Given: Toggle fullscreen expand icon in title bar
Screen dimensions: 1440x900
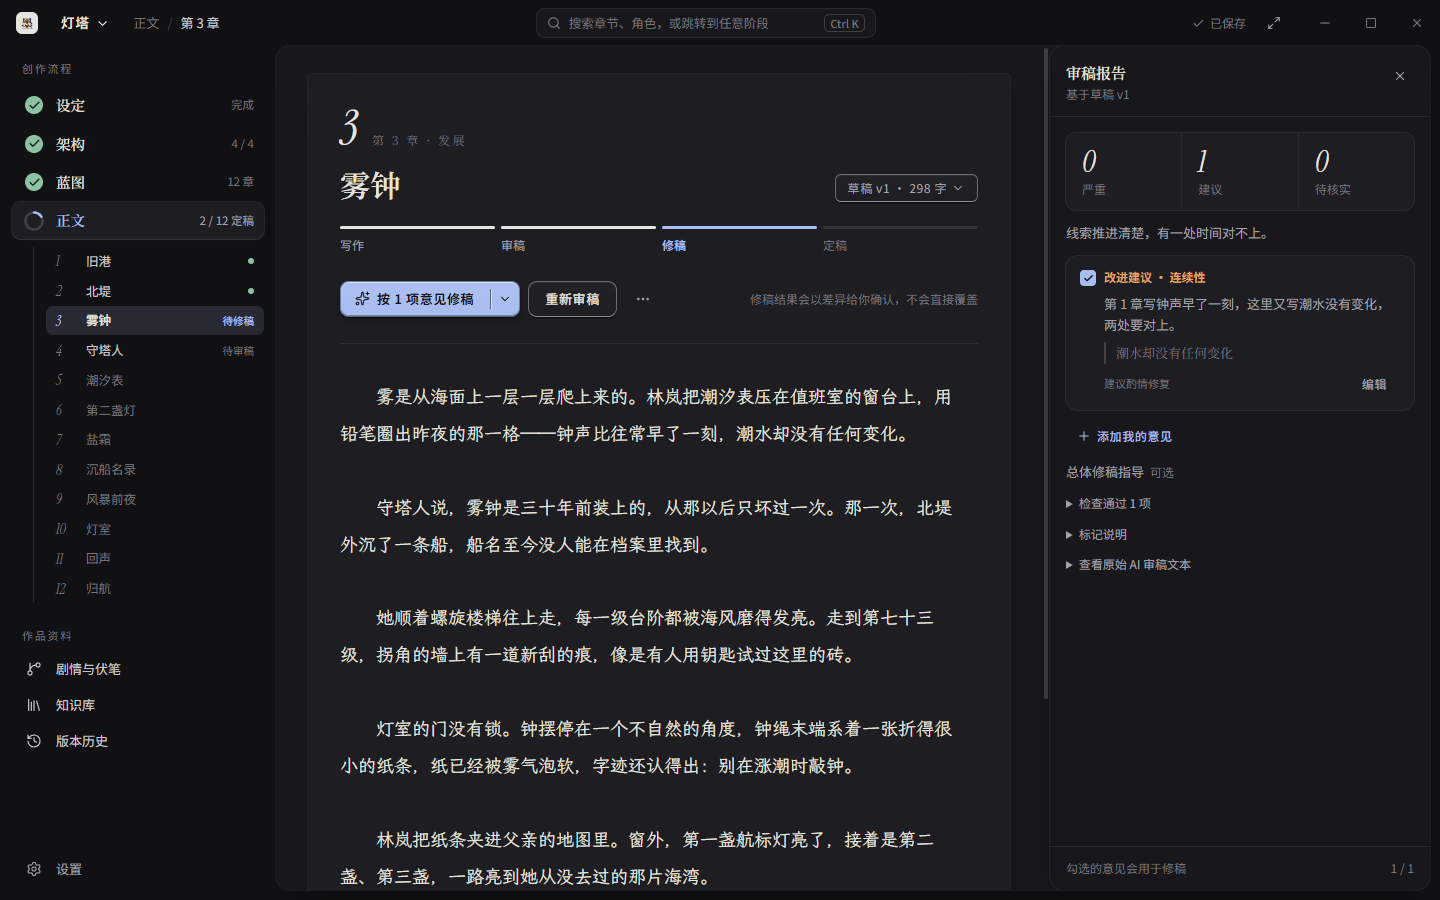Looking at the screenshot, I should pyautogui.click(x=1274, y=23).
